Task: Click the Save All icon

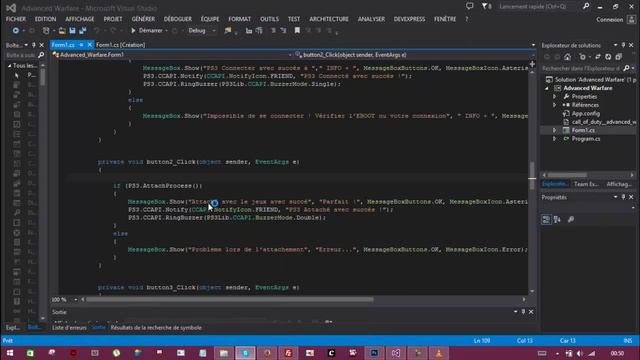Action: (x=82, y=31)
